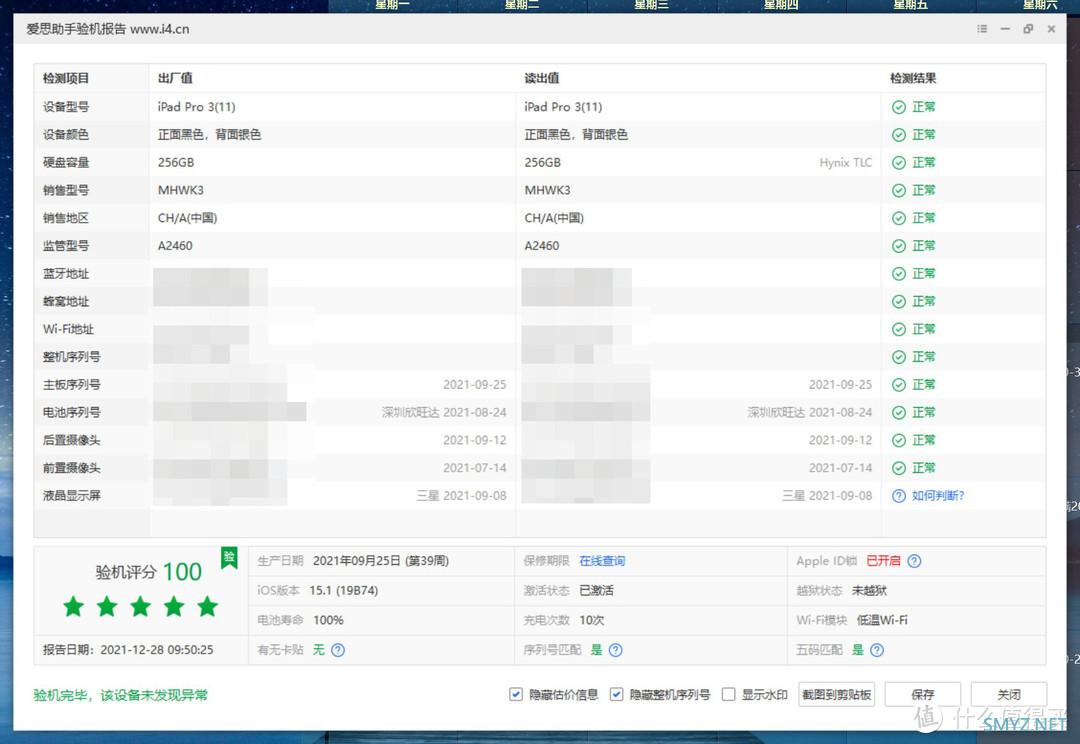Click the help icon next to 有无卡贴
This screenshot has height=744, width=1080.
pos(338,650)
